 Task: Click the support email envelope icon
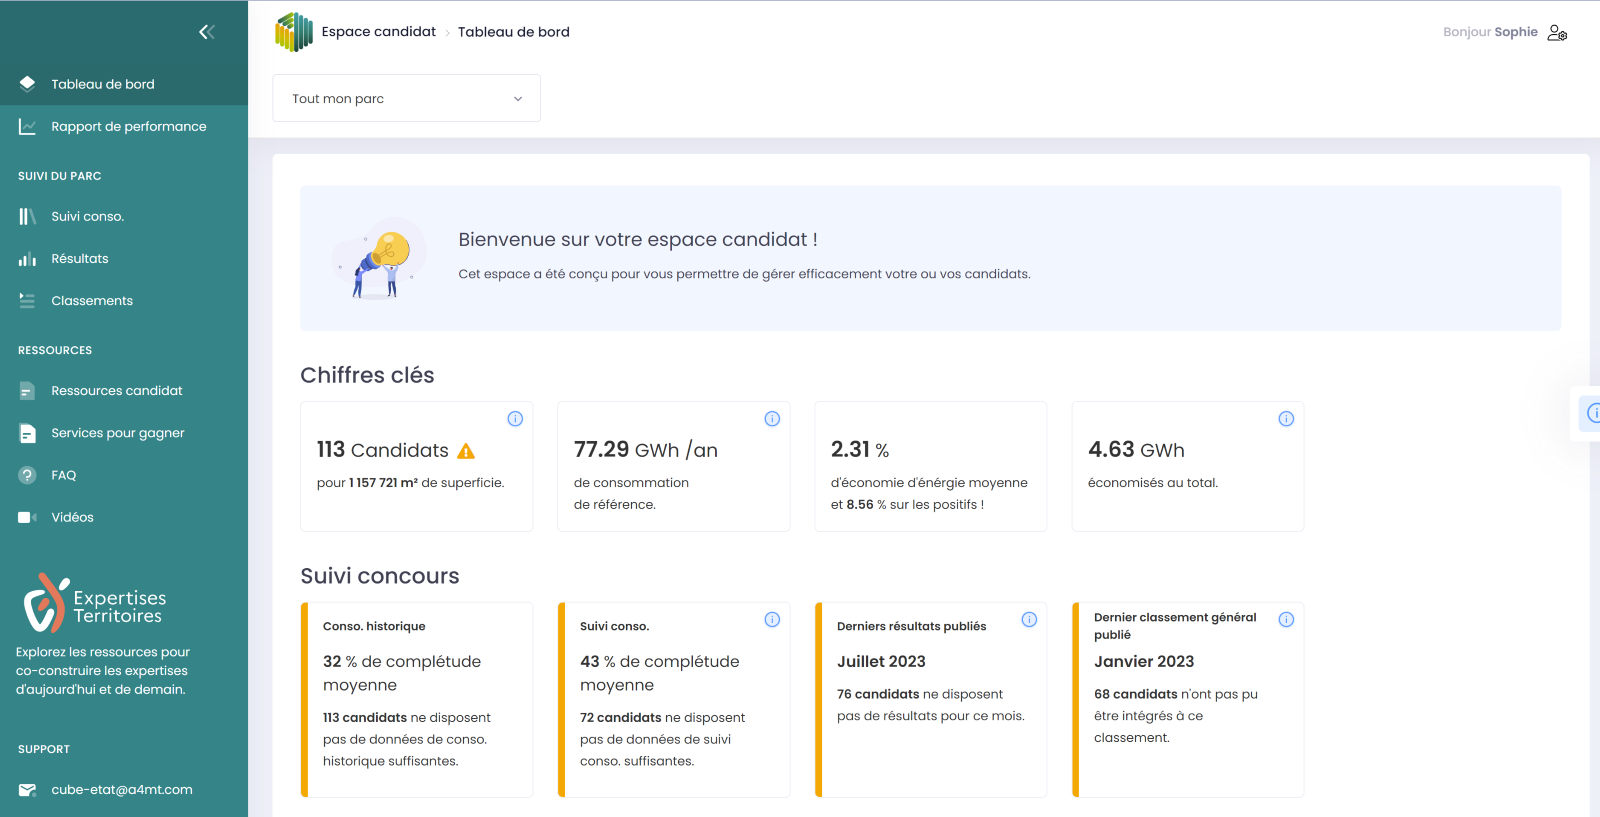pyautogui.click(x=27, y=790)
